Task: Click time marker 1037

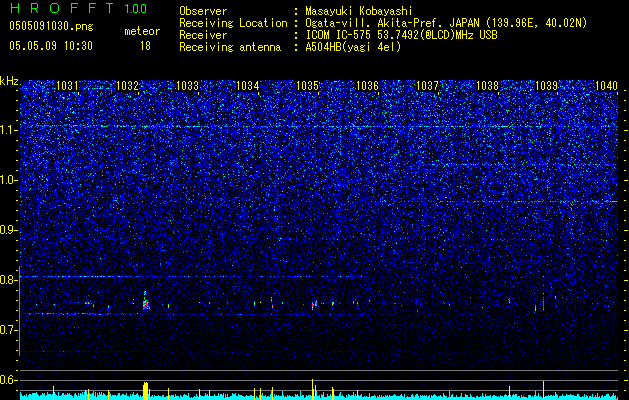Action: 428,85
